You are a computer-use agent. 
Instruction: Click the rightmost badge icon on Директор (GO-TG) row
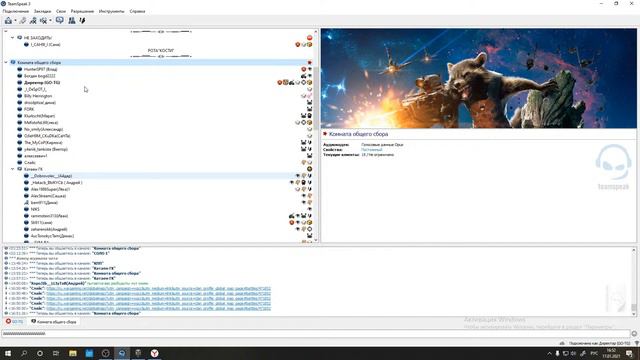click(x=309, y=82)
